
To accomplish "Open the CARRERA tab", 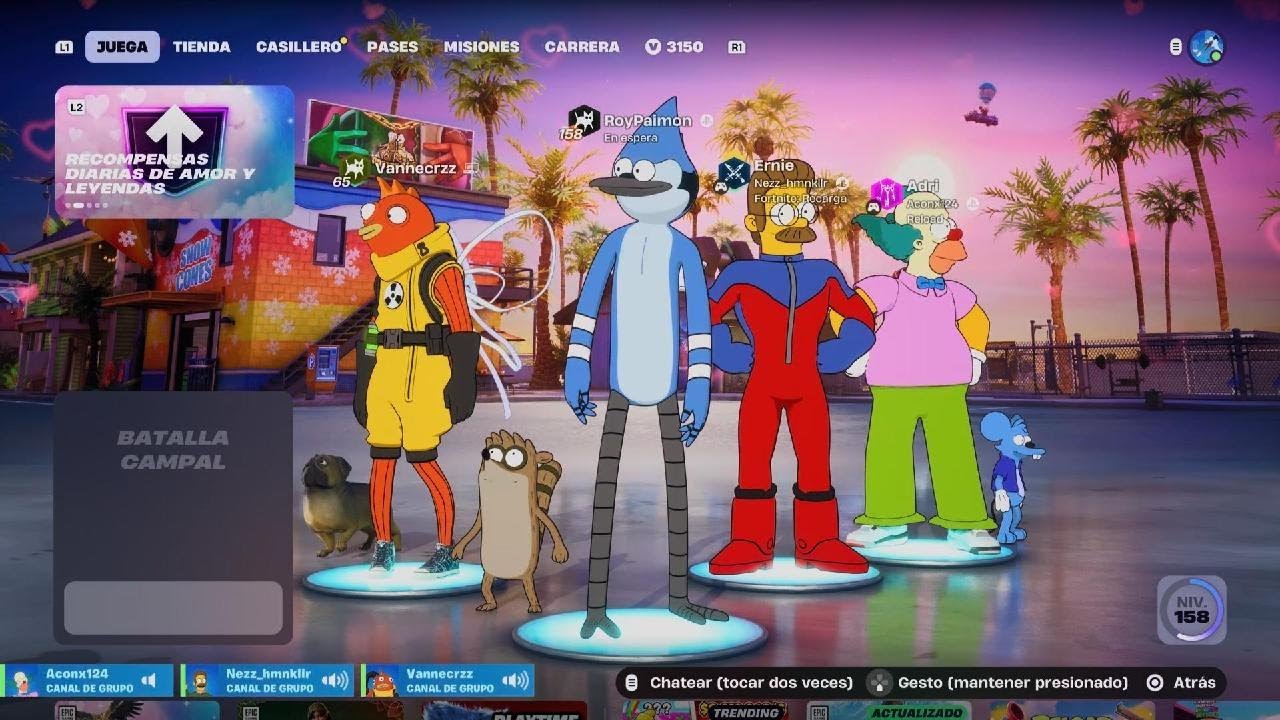I will tap(582, 47).
